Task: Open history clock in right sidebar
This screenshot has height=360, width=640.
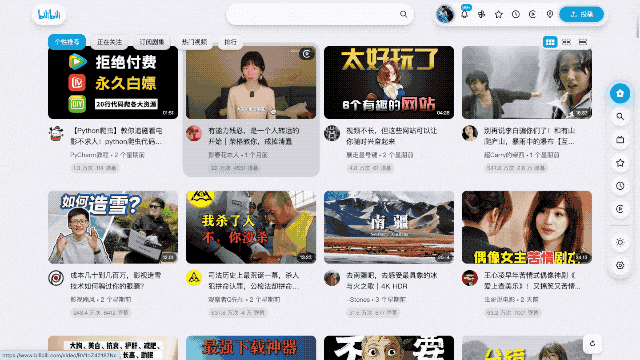Action: pyautogui.click(x=620, y=186)
